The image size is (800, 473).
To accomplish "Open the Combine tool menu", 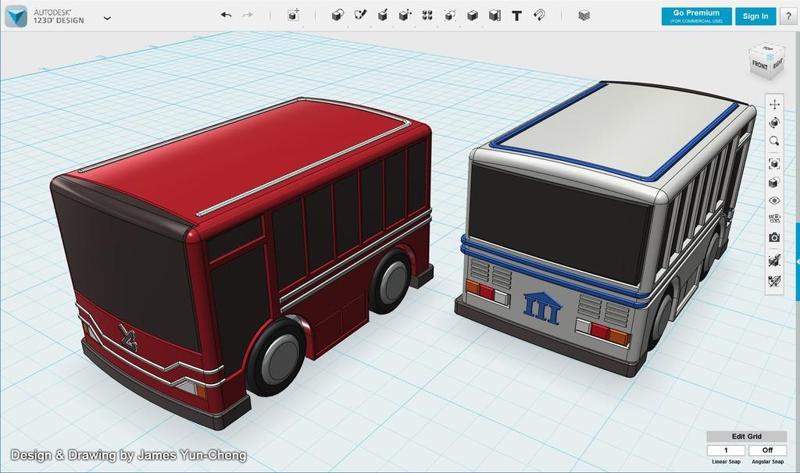I will (472, 15).
